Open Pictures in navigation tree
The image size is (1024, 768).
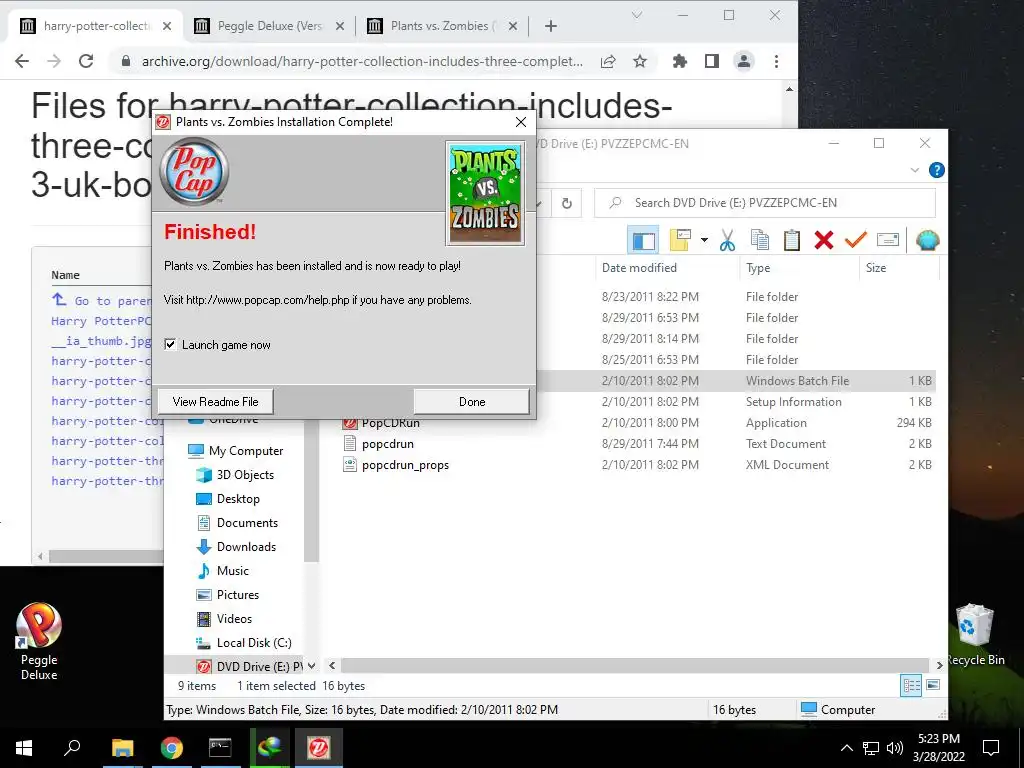(238, 595)
